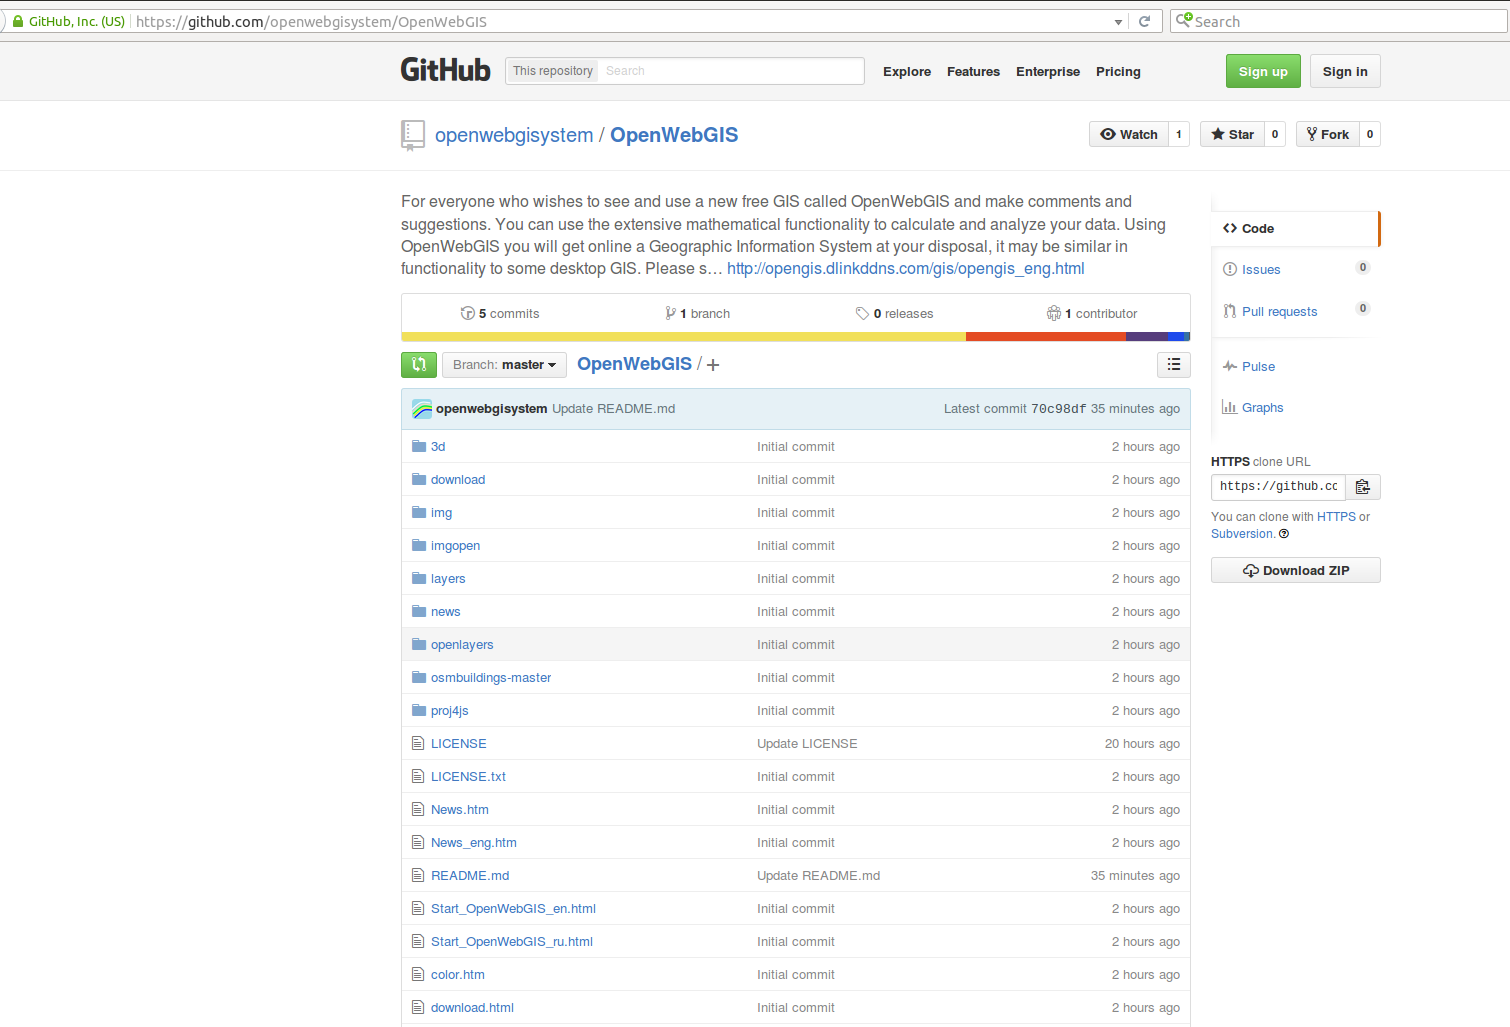Go to Enterprise in top navigation

click(x=1048, y=72)
